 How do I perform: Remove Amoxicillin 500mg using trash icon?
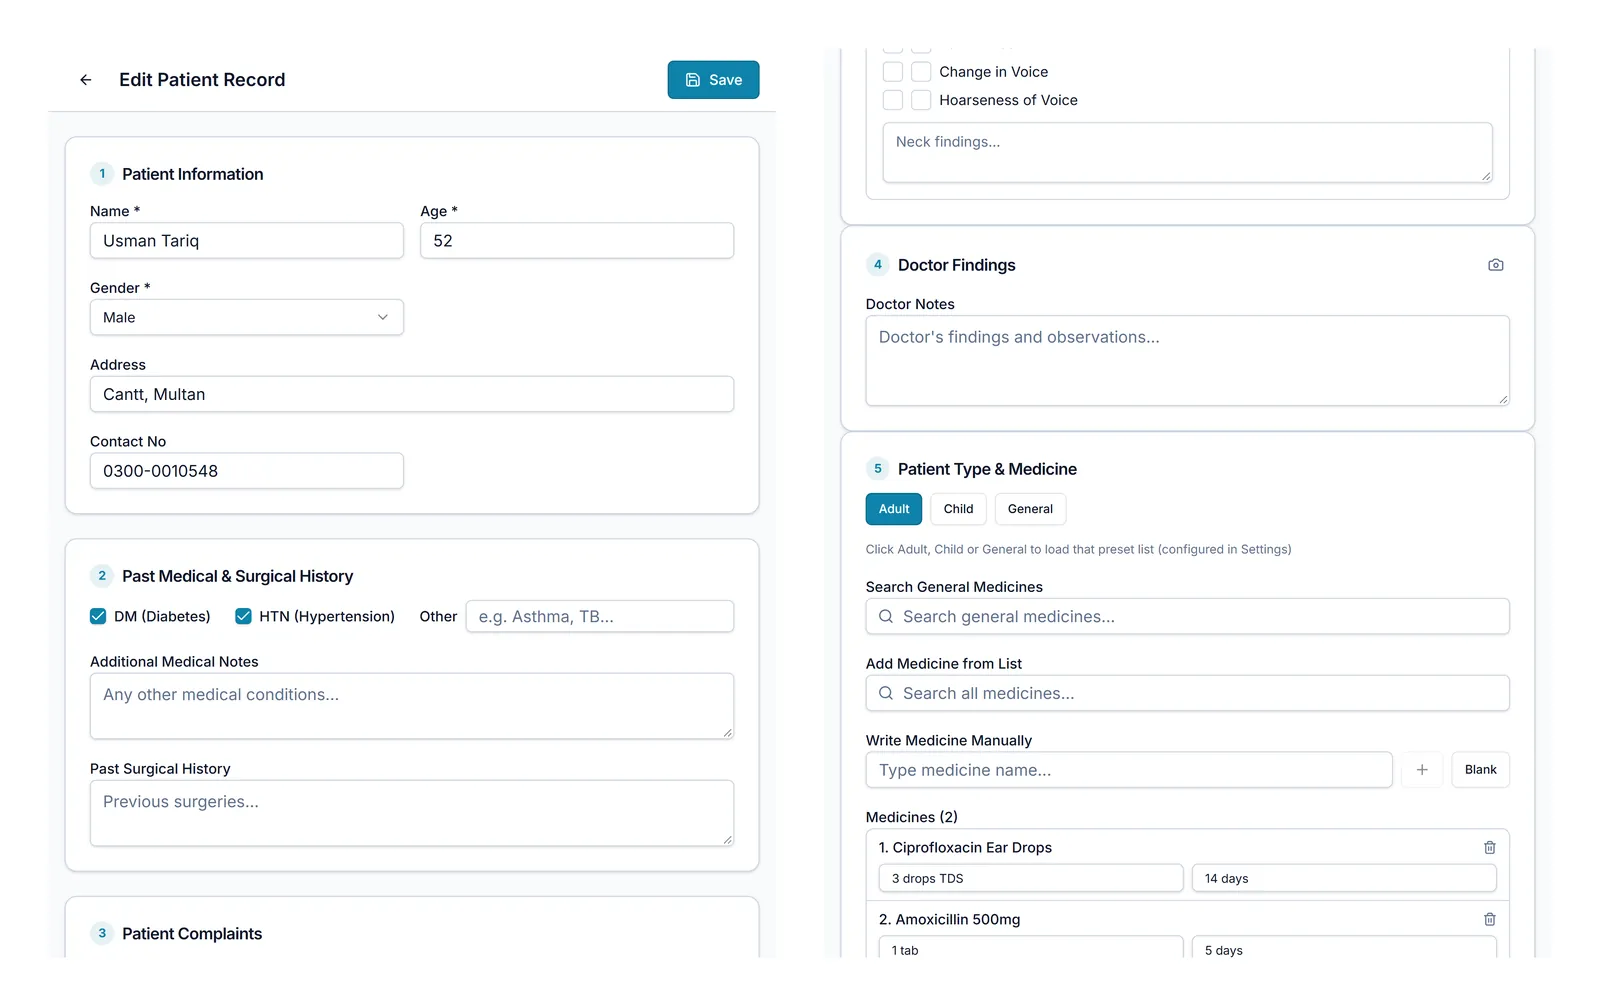click(1489, 919)
